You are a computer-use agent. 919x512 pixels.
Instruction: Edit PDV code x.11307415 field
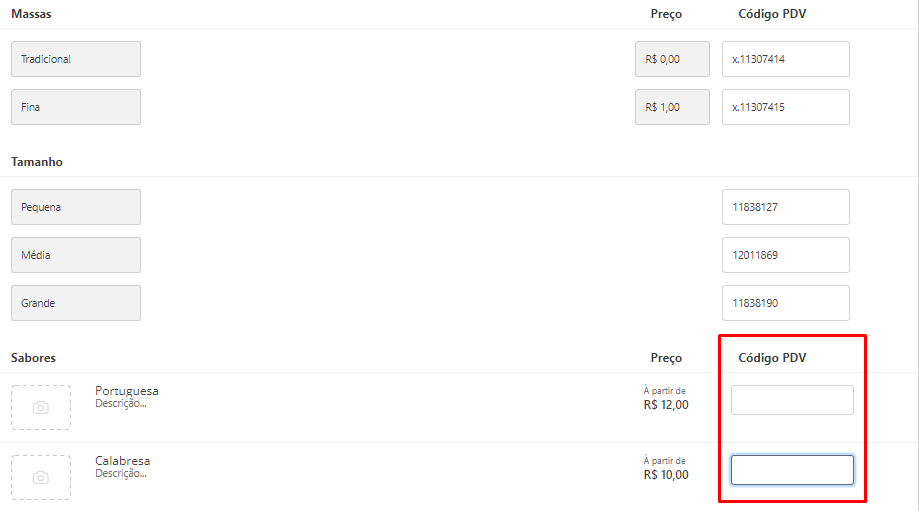click(785, 107)
